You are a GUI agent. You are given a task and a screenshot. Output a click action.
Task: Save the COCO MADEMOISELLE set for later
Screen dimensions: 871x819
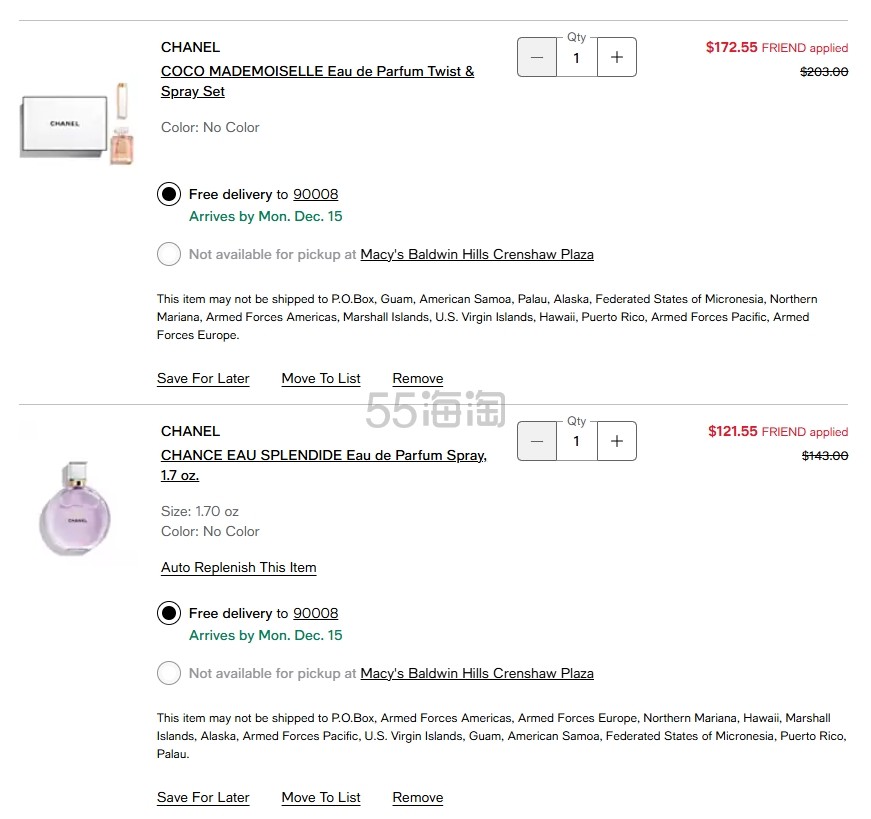pos(203,379)
